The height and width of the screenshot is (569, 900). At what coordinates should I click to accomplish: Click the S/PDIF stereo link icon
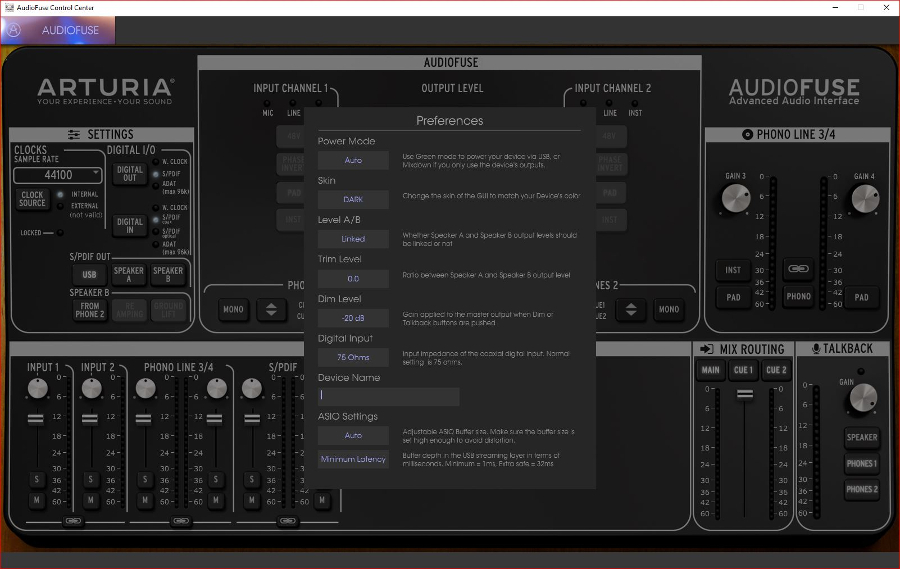coord(288,521)
